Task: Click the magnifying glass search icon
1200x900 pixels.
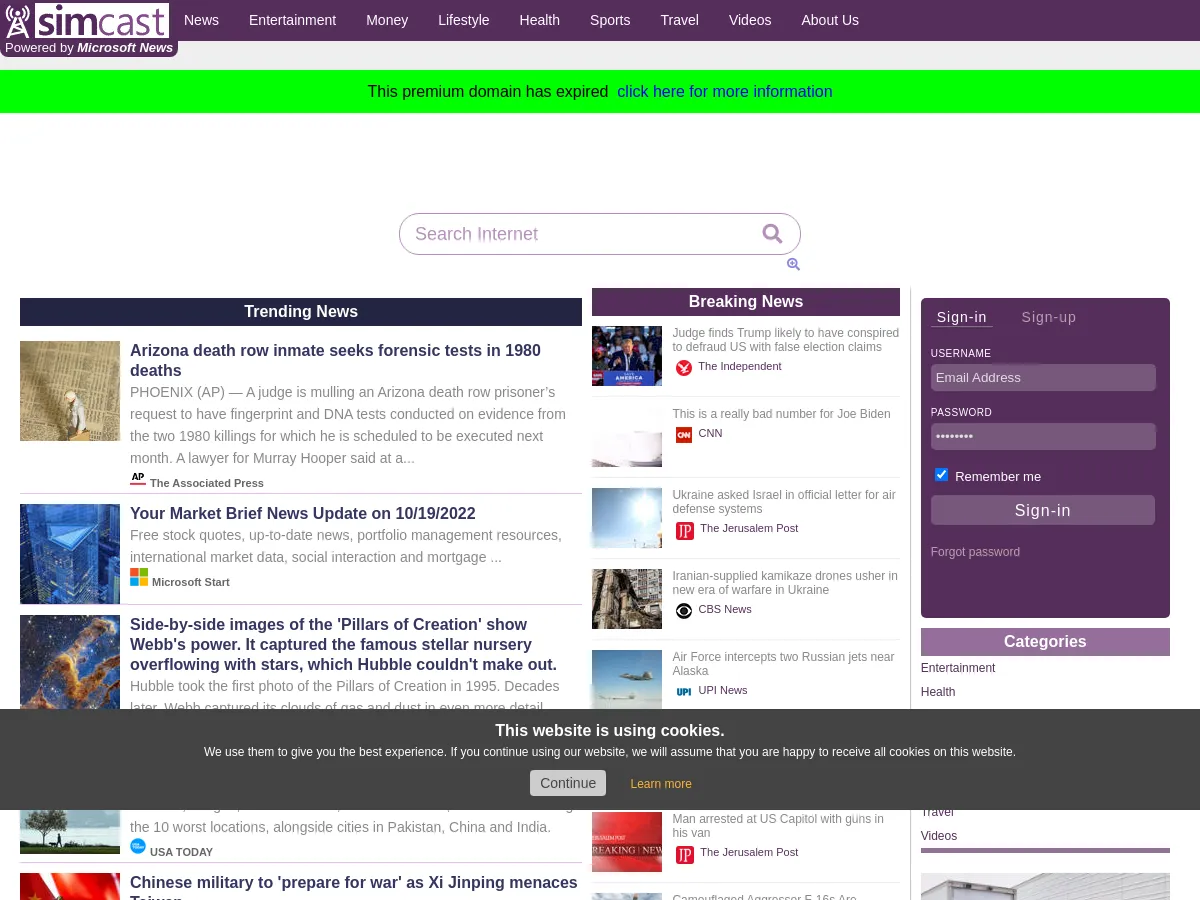Action: (x=772, y=234)
